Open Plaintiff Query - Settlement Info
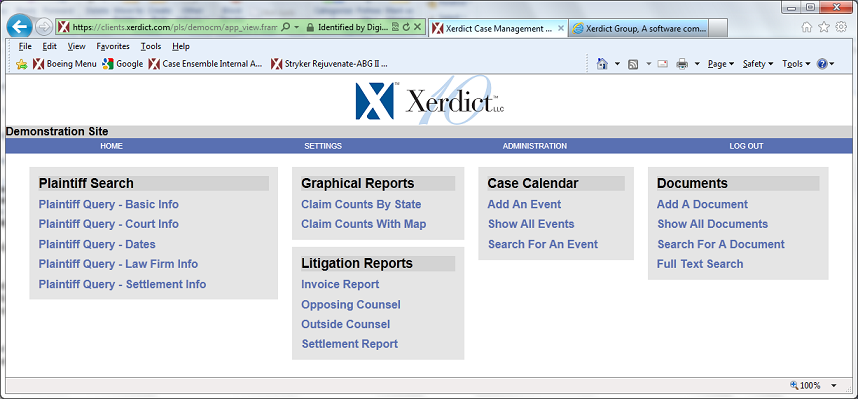The height and width of the screenshot is (399, 858). [x=122, y=284]
